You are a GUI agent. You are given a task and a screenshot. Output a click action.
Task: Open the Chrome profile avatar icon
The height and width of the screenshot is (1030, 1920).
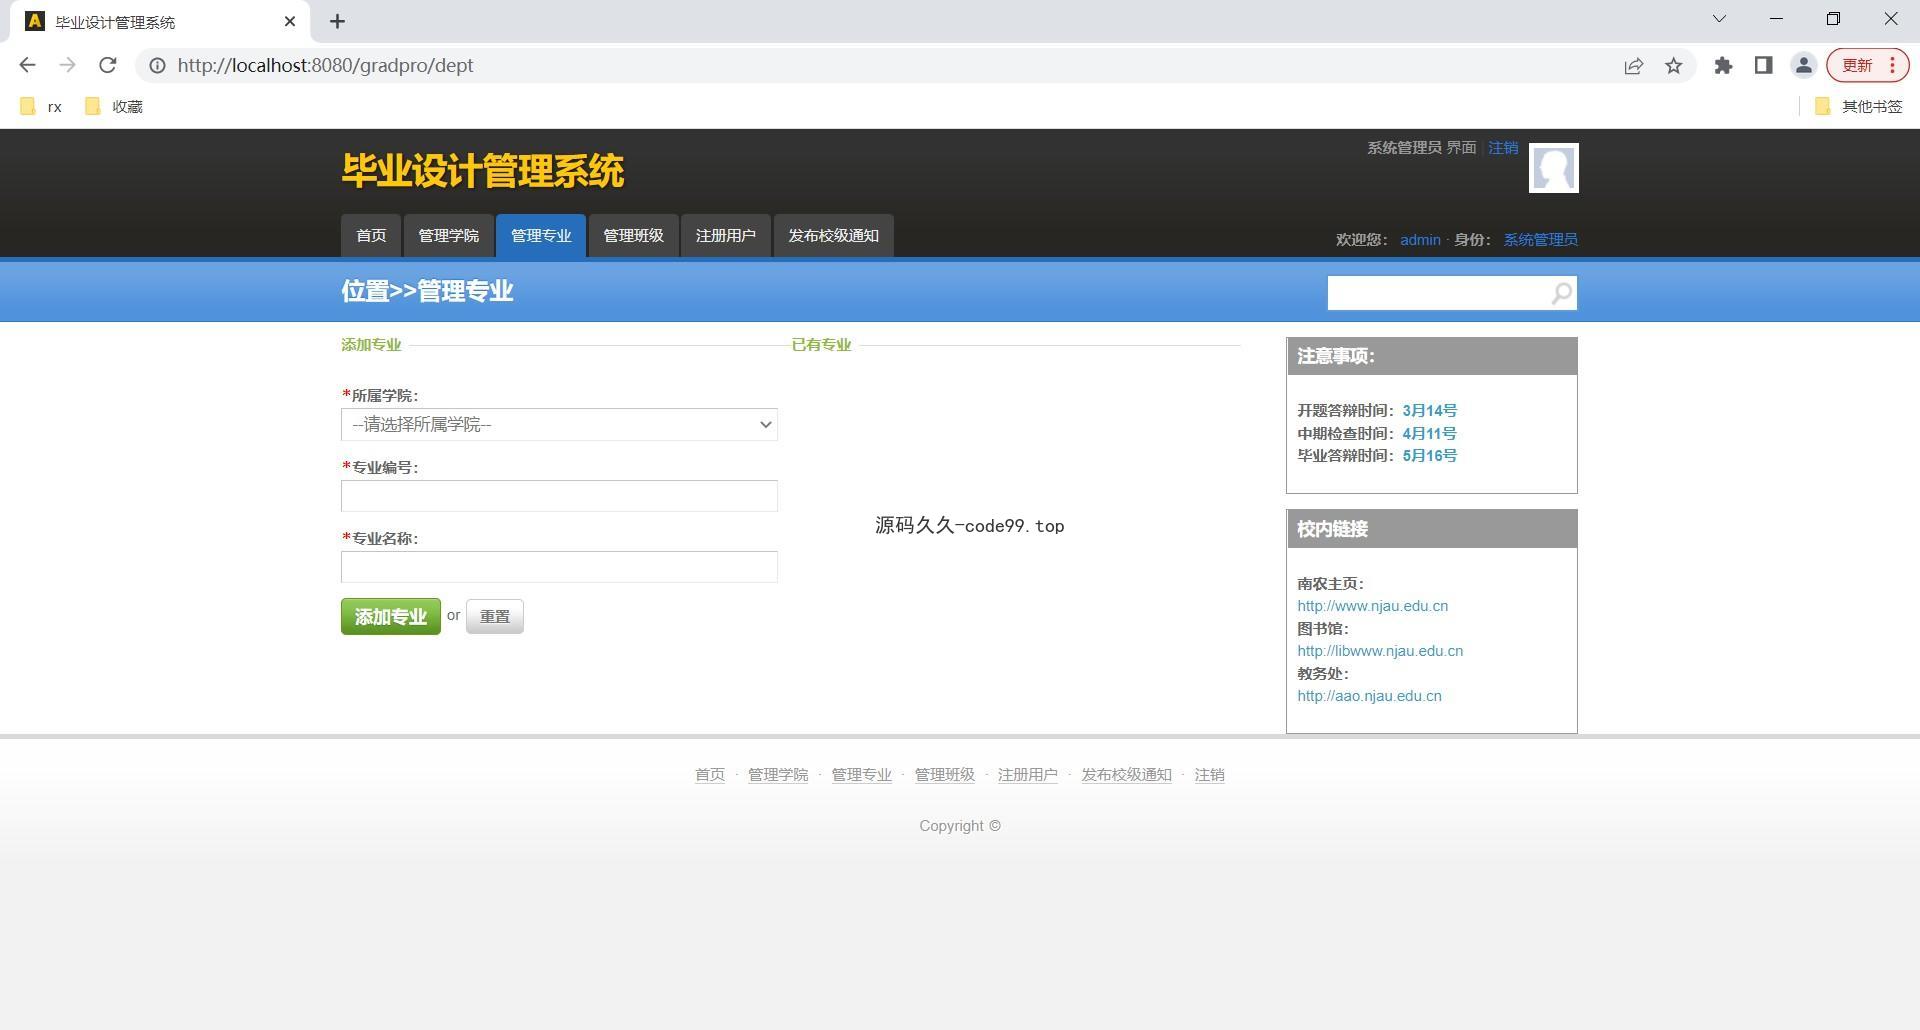tap(1803, 65)
